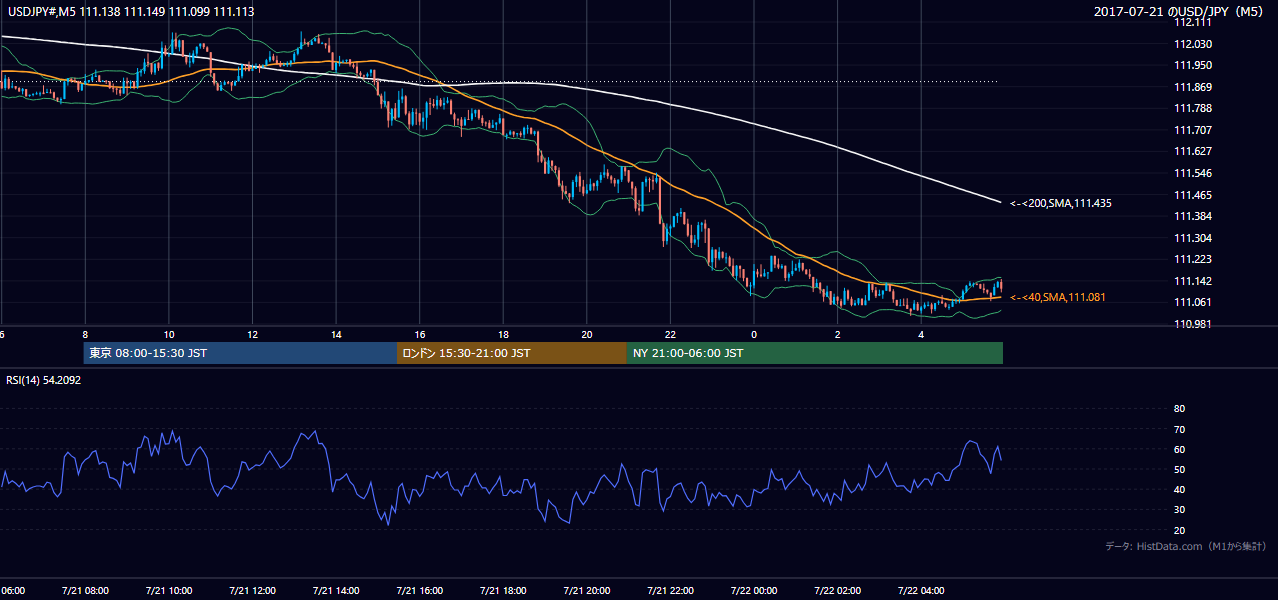Image resolution: width=1278 pixels, height=600 pixels.
Task: Click the 200,SMA,111.435 moving average label
Action: (1061, 203)
